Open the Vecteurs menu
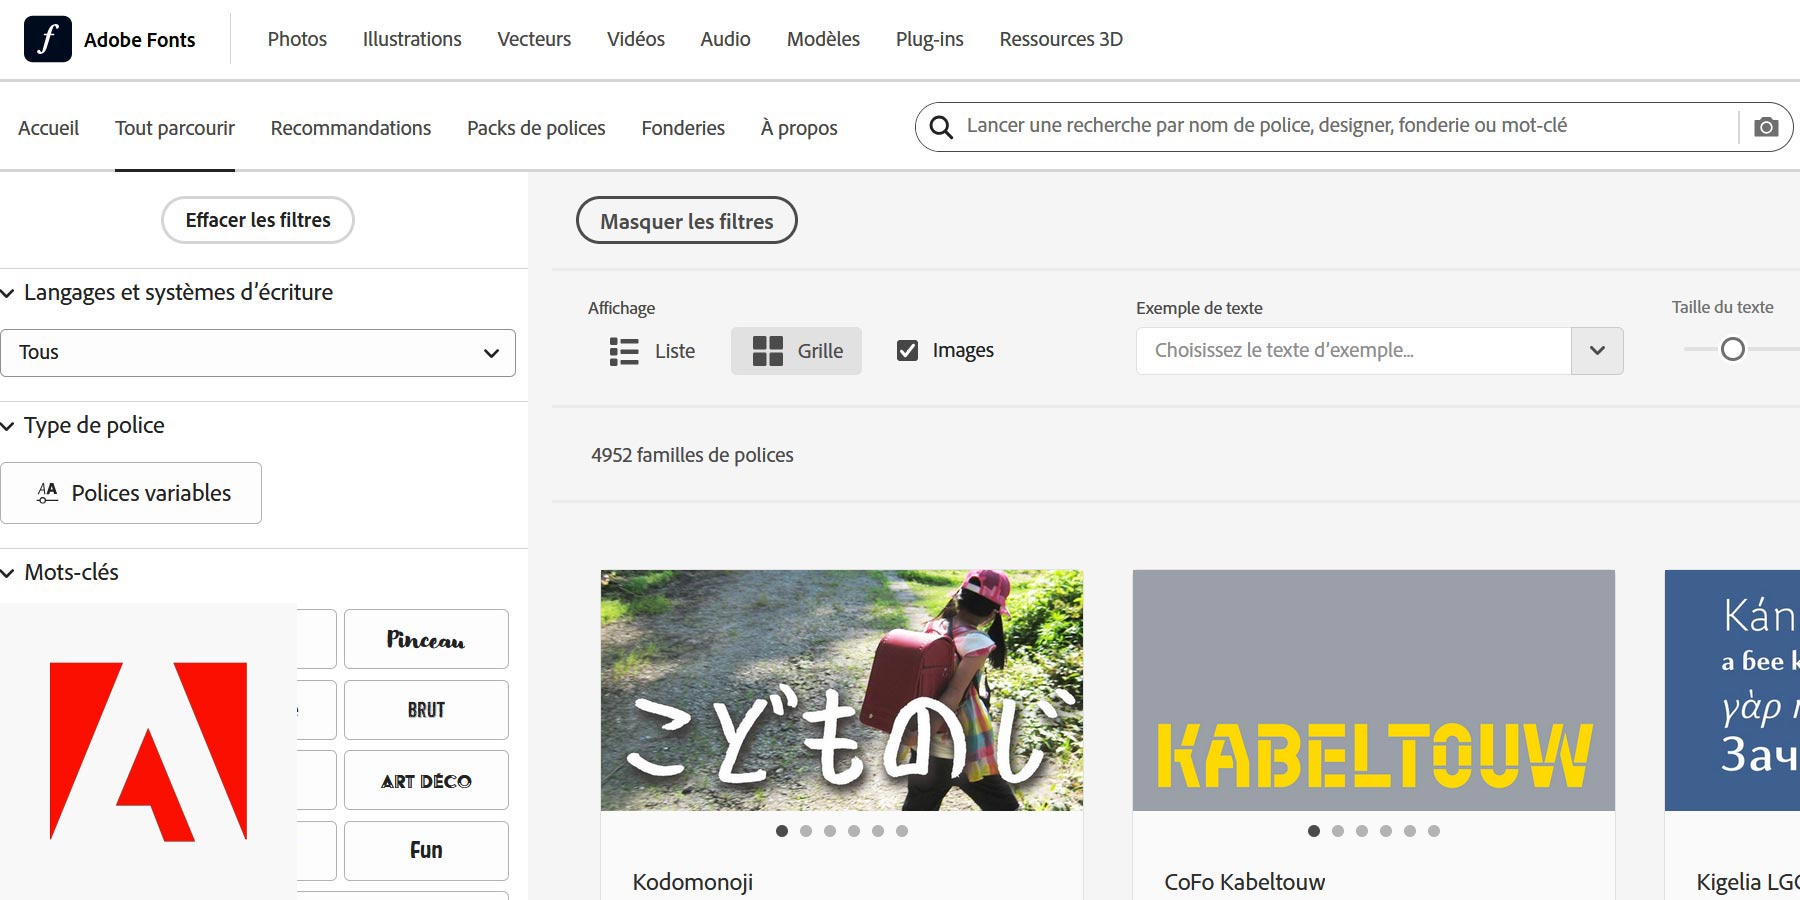Viewport: 1800px width, 900px height. [x=534, y=39]
